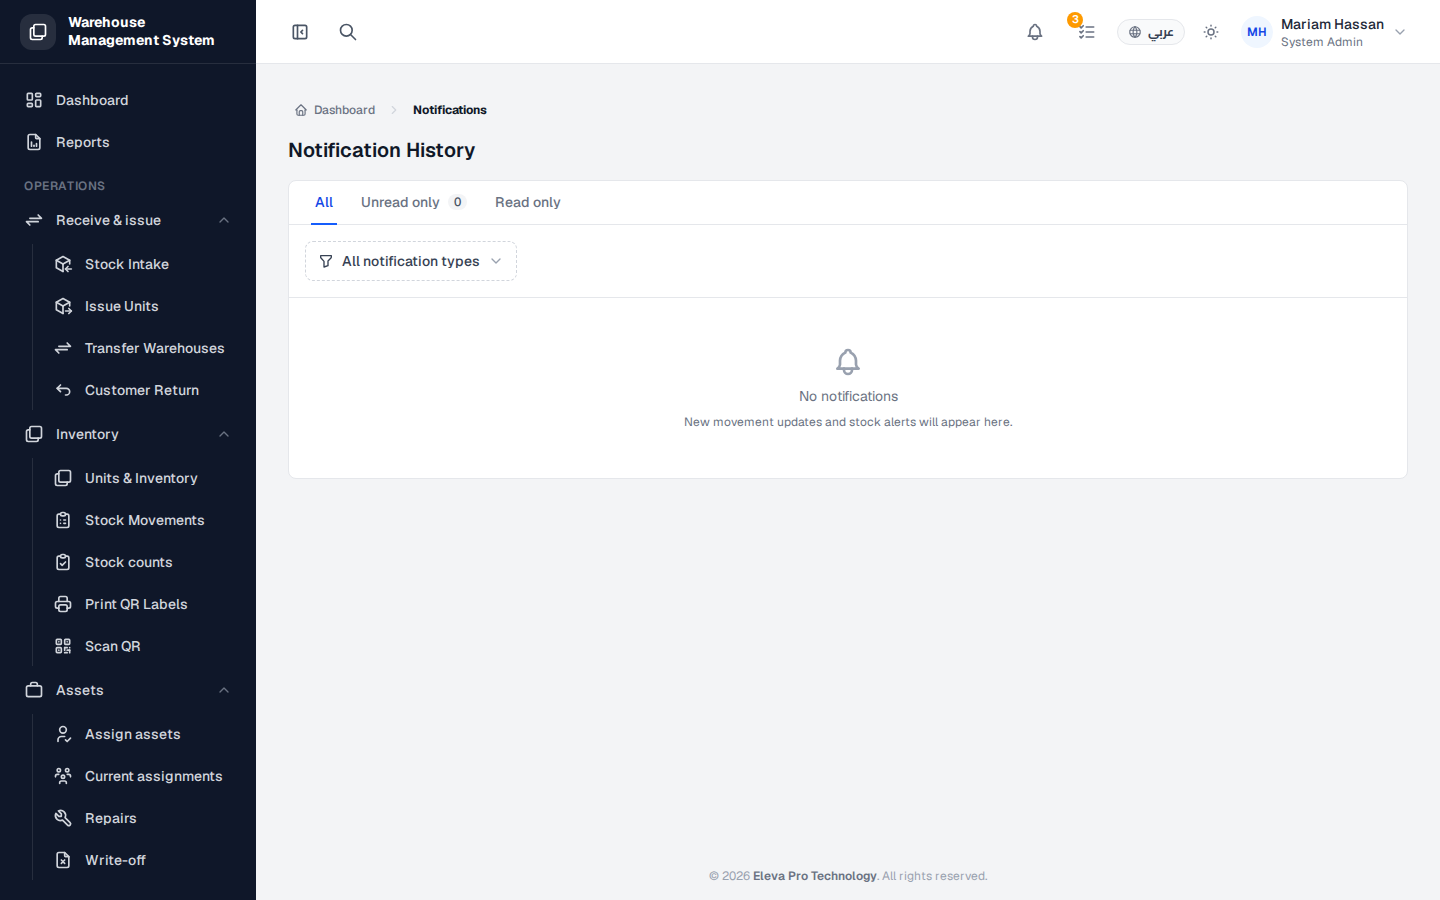The image size is (1440, 900).
Task: Click the Eleva Pro Technology footer text
Action: pyautogui.click(x=814, y=876)
